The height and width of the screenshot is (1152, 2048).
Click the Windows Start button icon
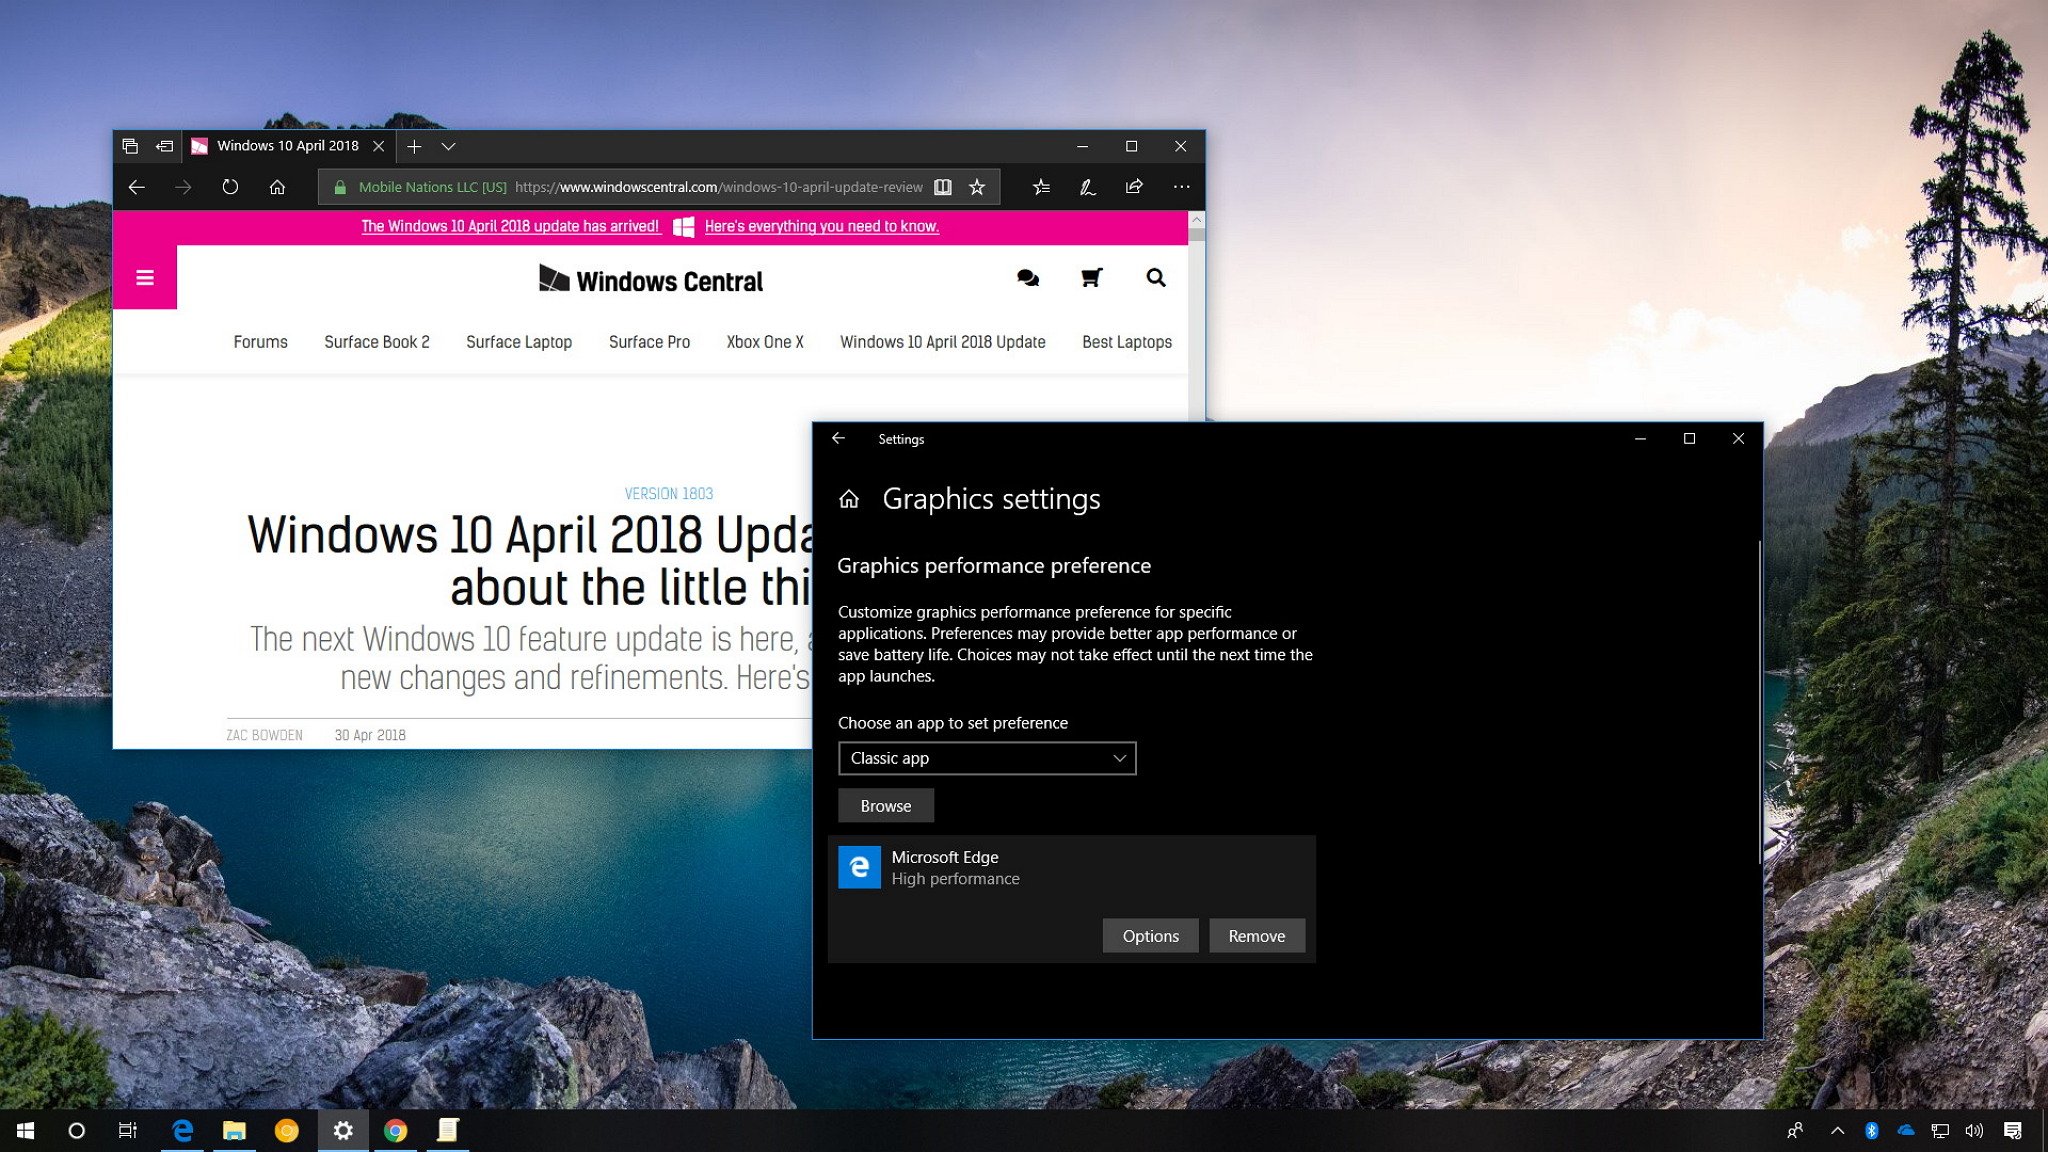coord(25,1131)
